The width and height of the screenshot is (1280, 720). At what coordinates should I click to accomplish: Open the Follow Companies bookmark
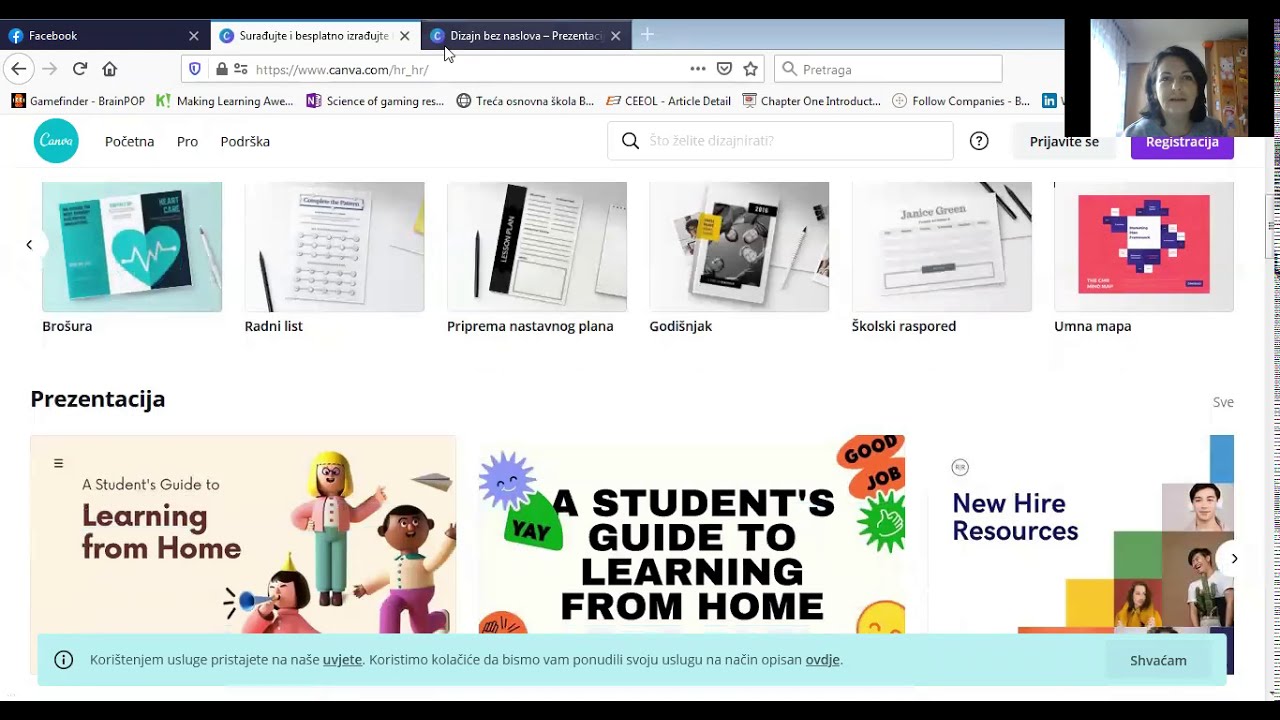[961, 101]
